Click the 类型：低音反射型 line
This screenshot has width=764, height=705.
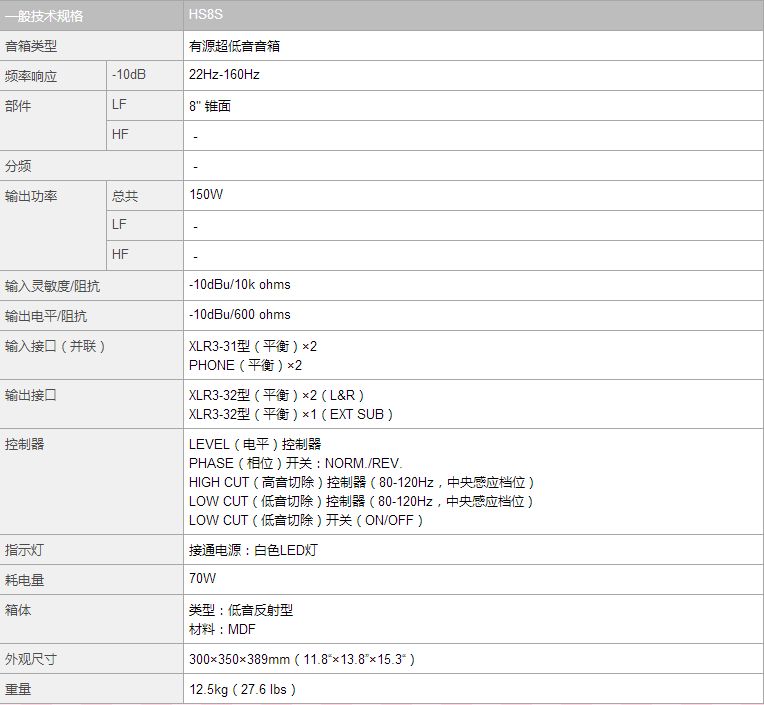[x=241, y=610]
